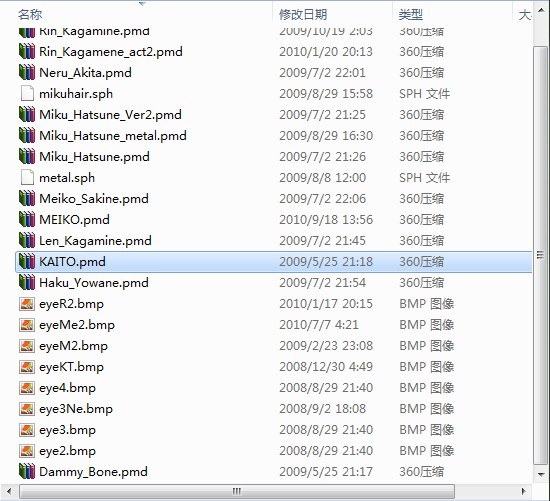
Task: Click the mikuhair.sph blank file icon
Action: pos(27,94)
